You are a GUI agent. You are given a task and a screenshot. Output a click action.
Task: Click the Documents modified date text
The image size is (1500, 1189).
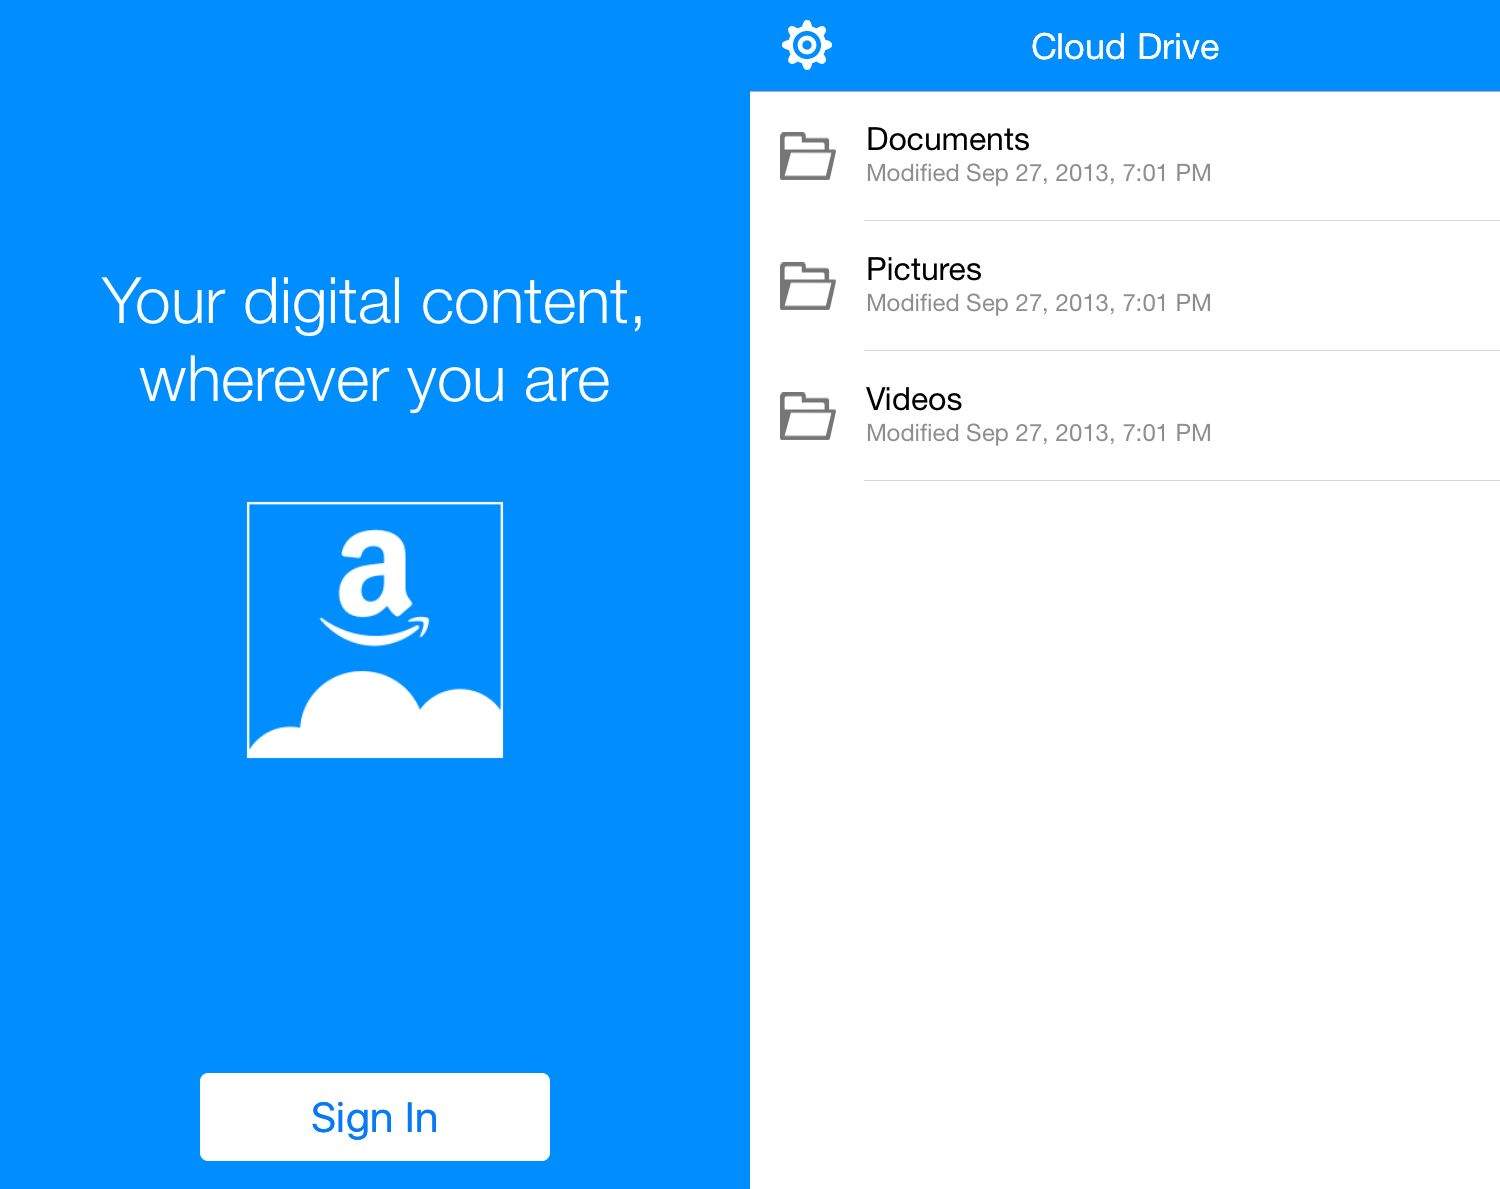tap(1038, 173)
